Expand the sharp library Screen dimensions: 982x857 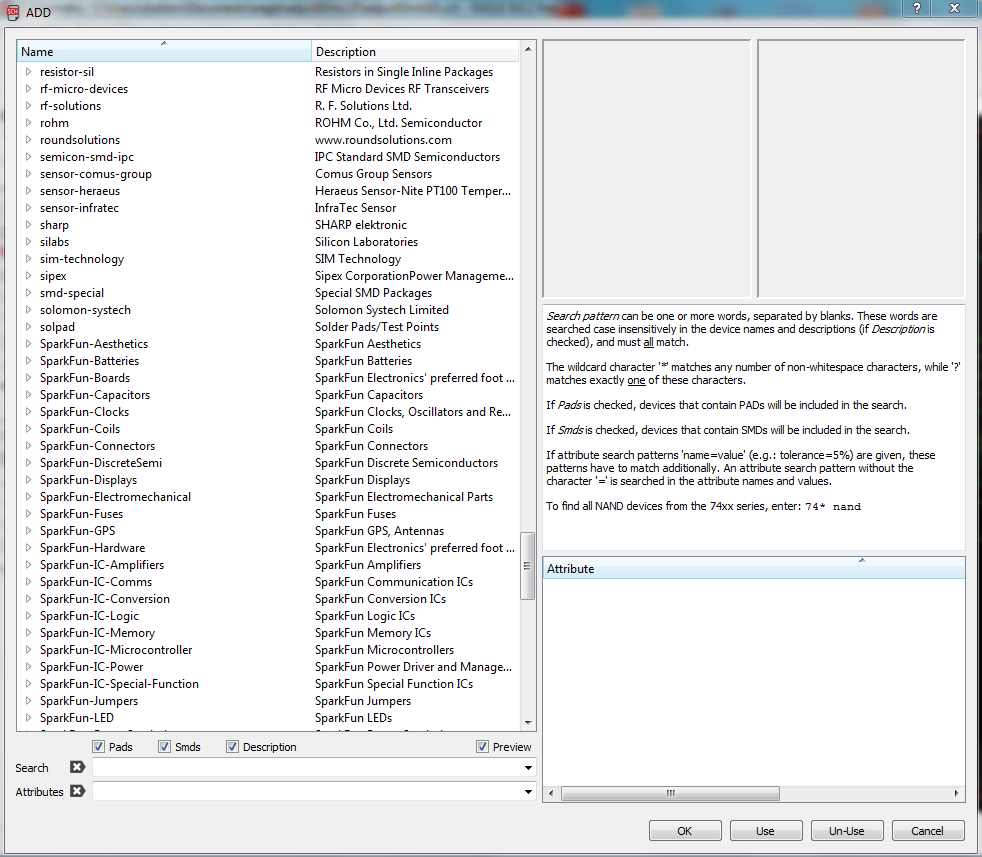coord(28,225)
